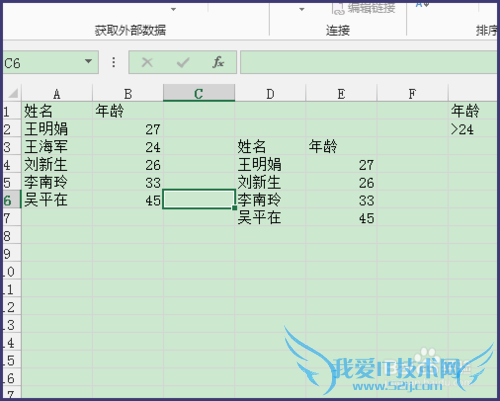Viewport: 500px width, 401px height.
Task: Select row 8 header
Action: tap(12, 236)
